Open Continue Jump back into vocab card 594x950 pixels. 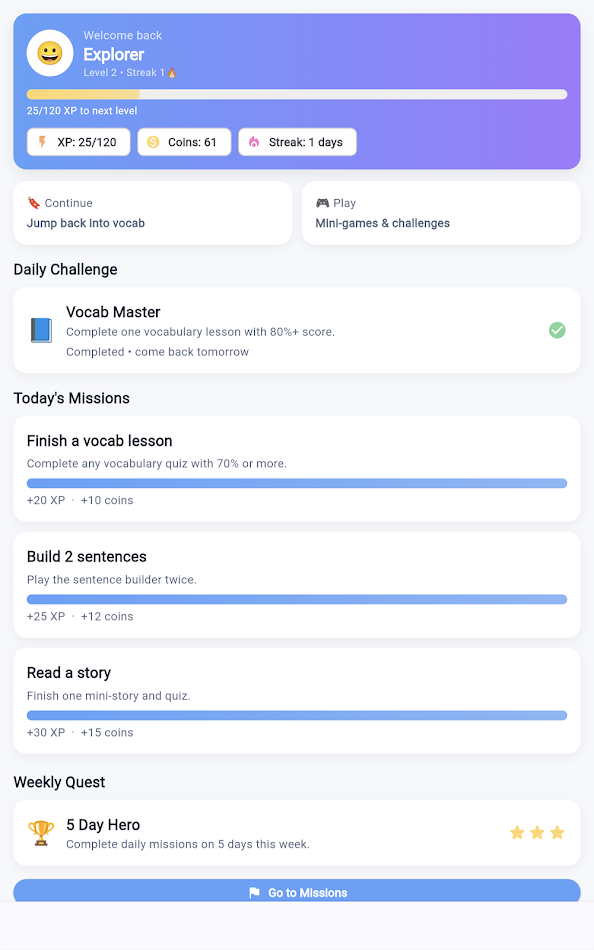tap(153, 213)
